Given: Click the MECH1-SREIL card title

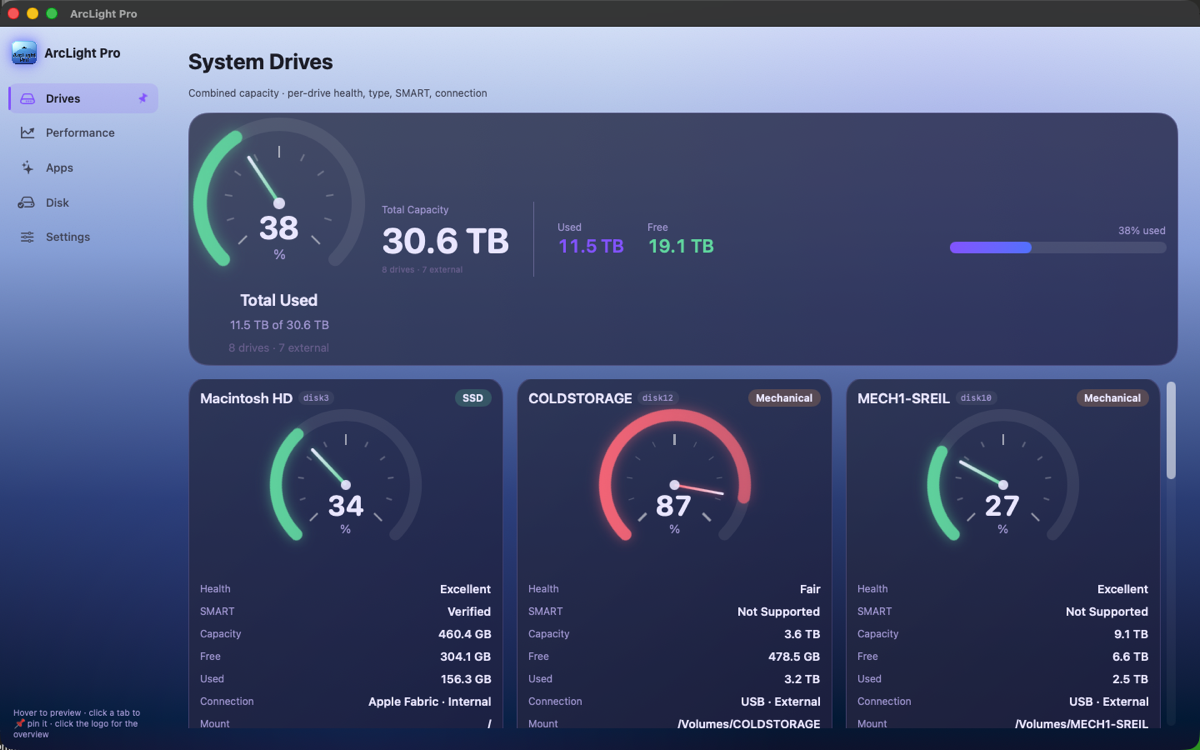Looking at the screenshot, I should pos(903,398).
